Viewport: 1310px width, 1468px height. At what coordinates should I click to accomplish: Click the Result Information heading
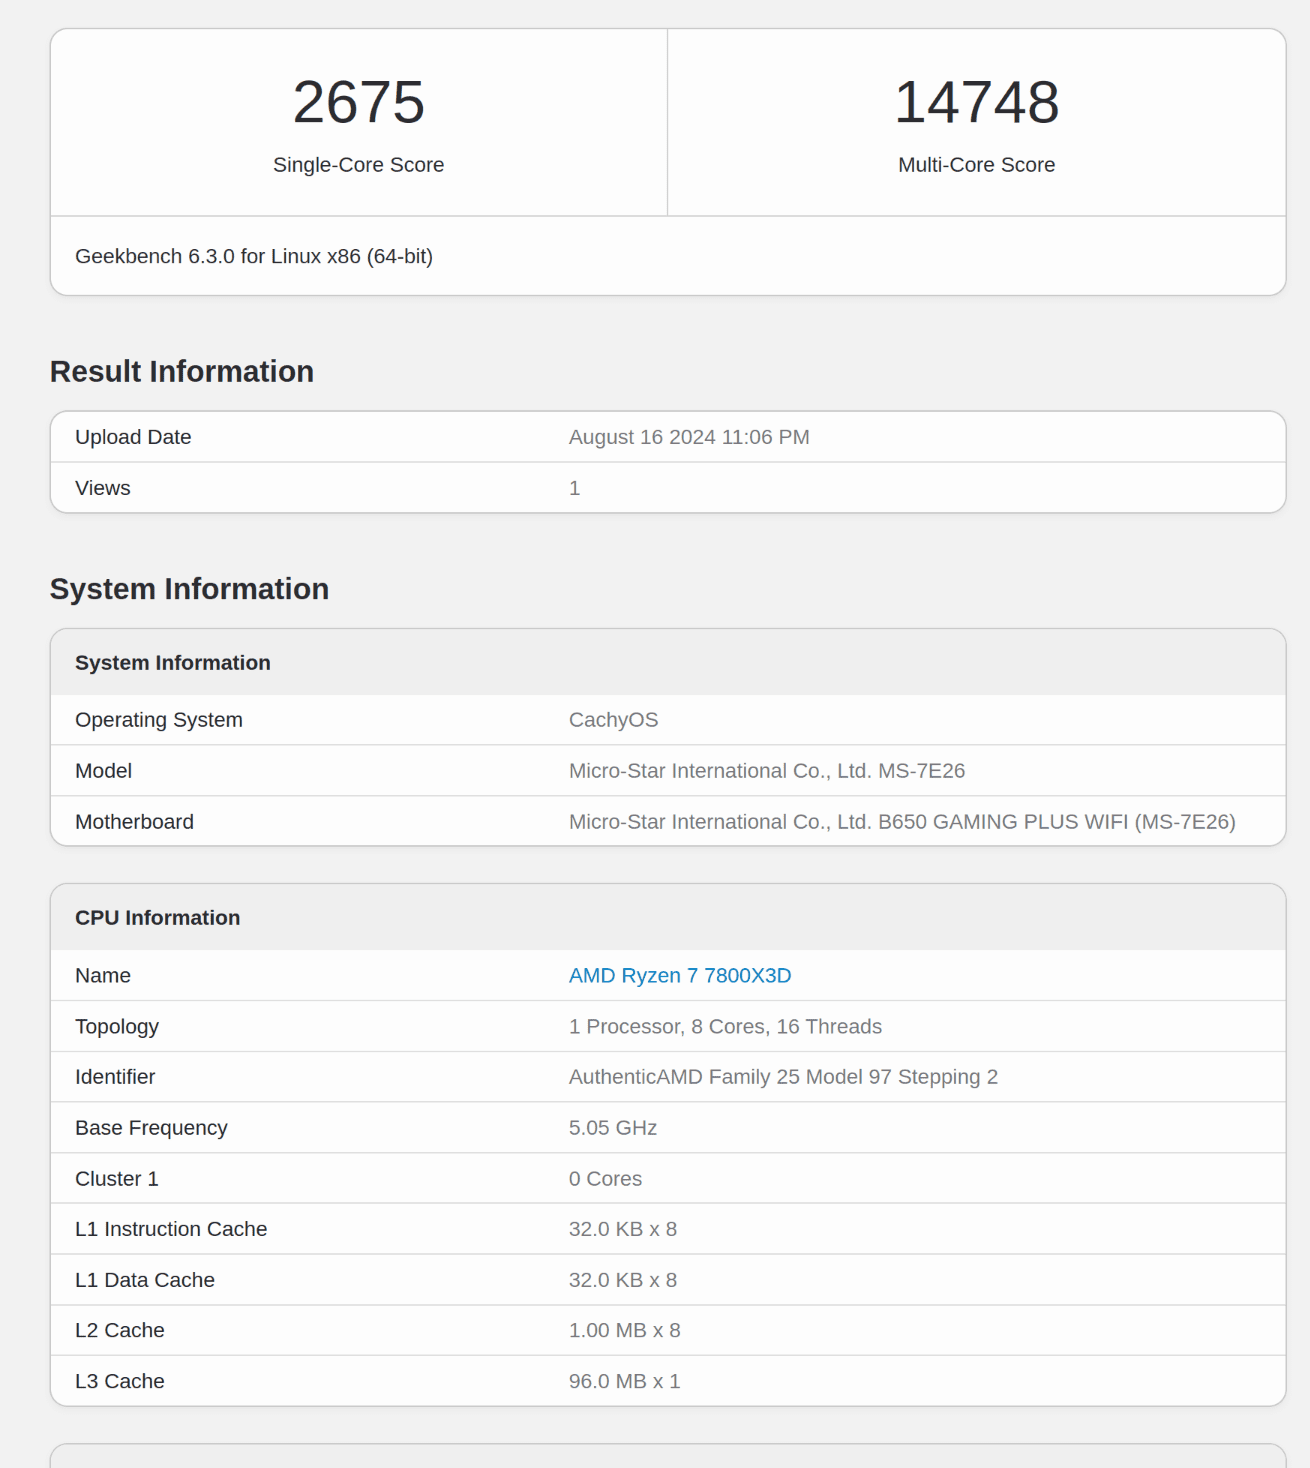tap(182, 371)
